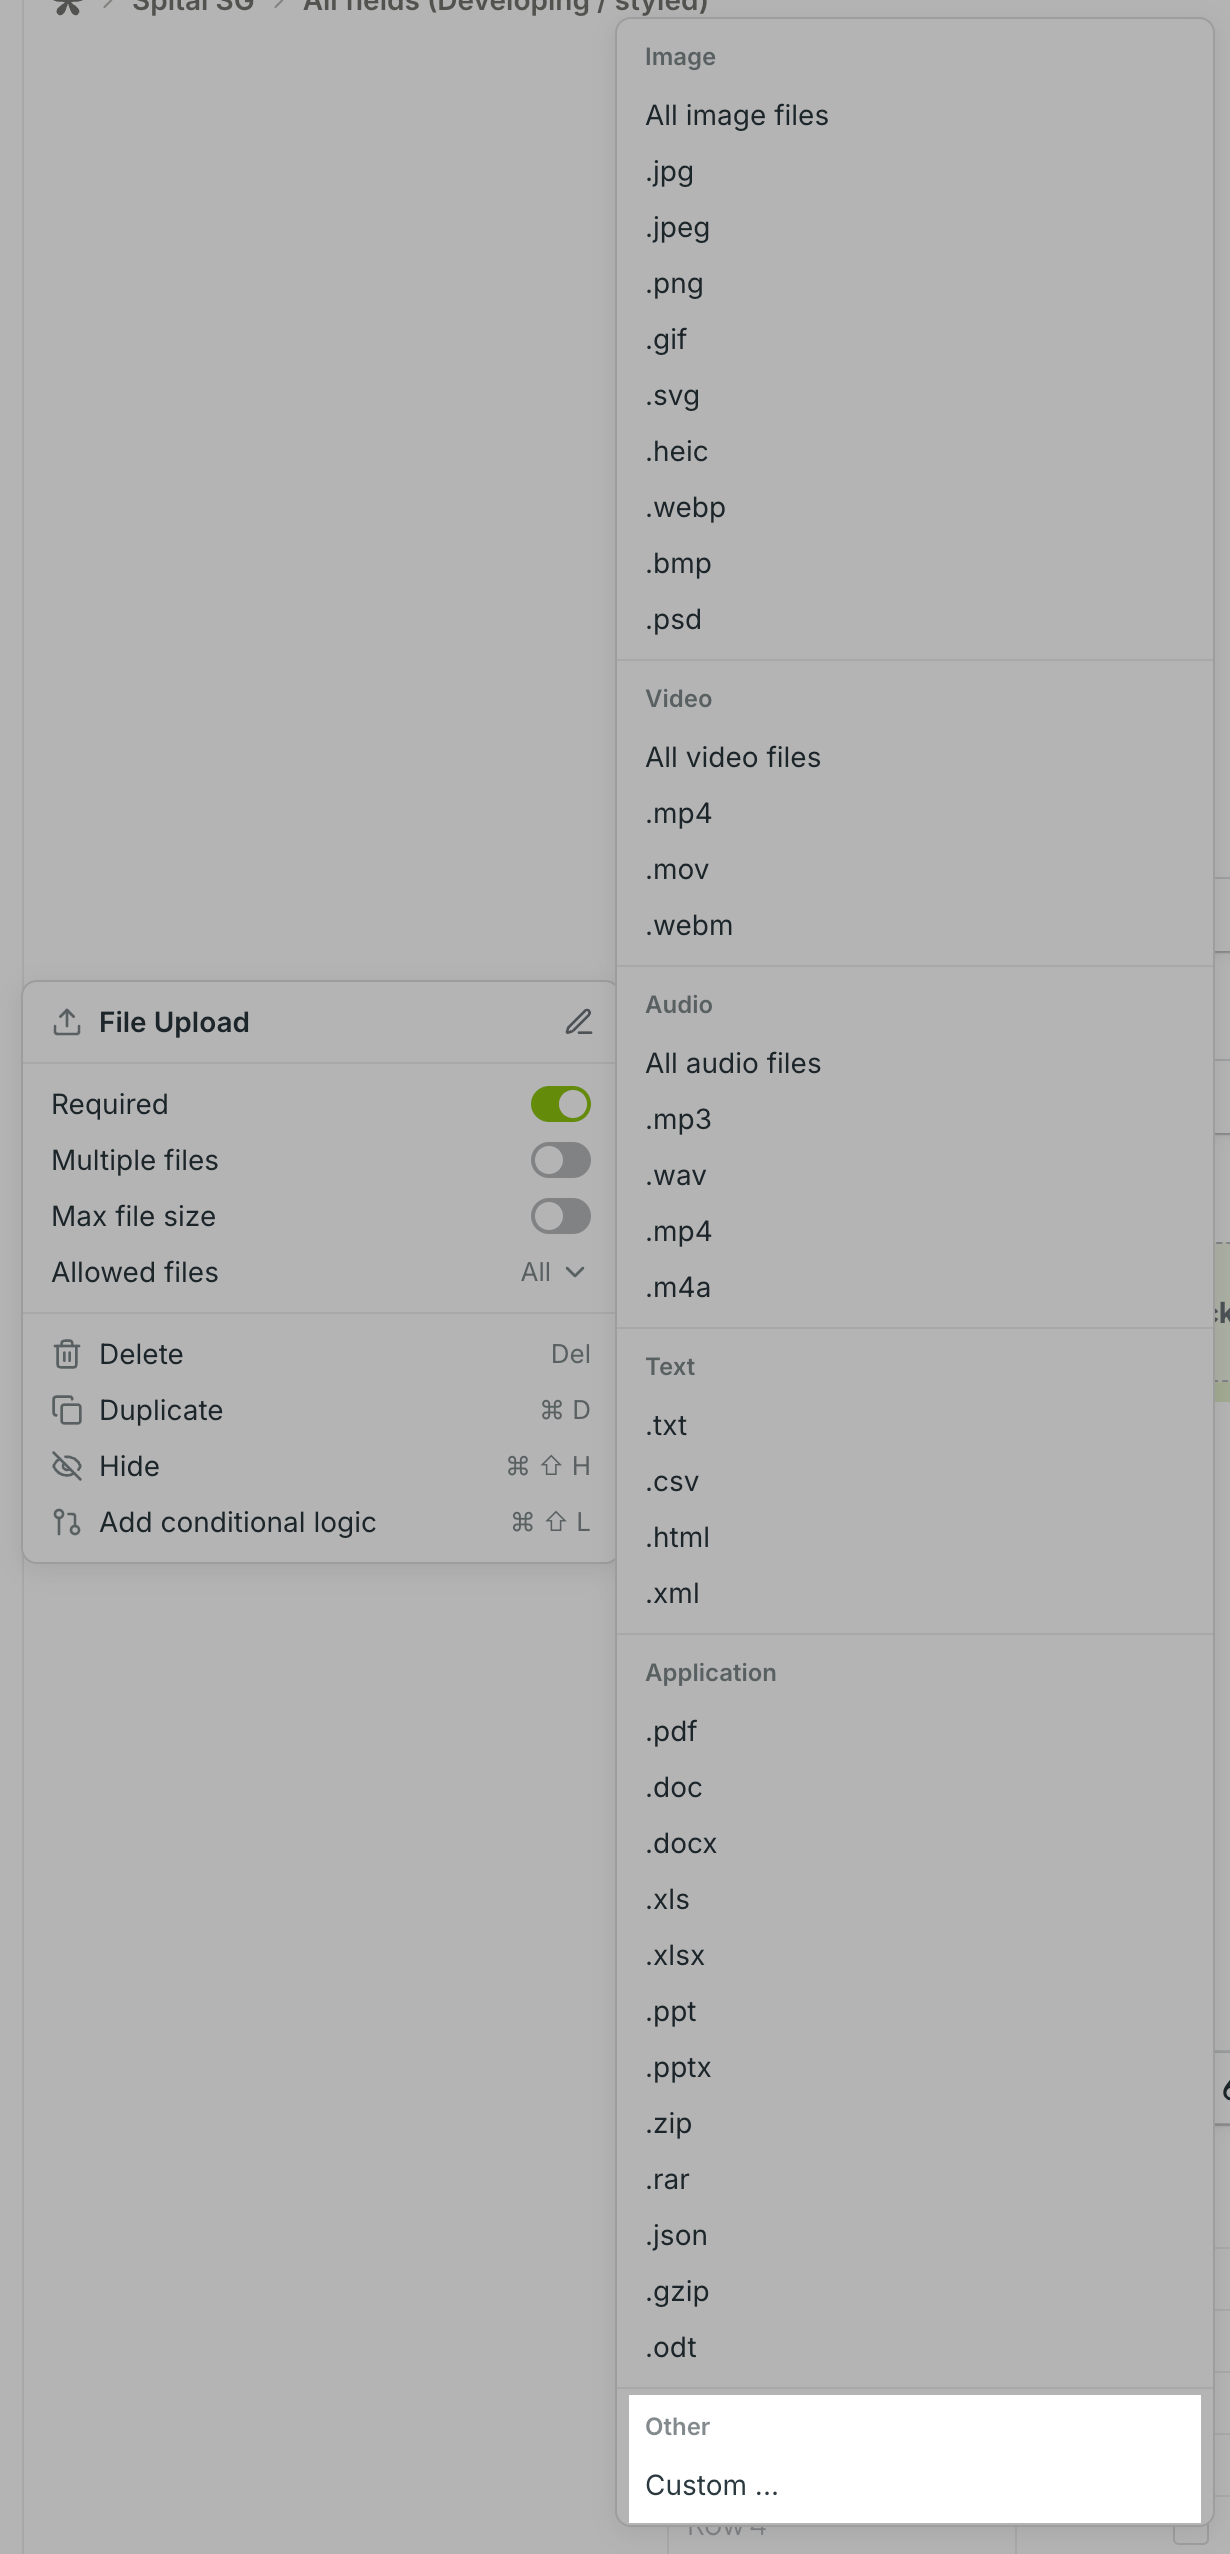This screenshot has height=2554, width=1230.
Task: Edit the File Upload field name pencil icon
Action: (578, 1022)
